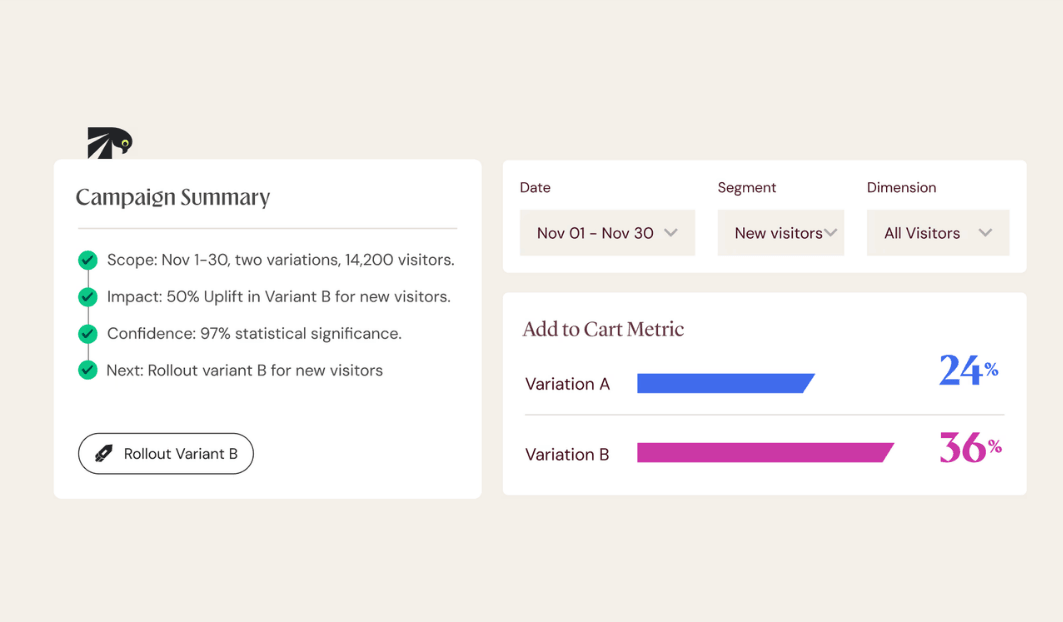Click the chevron next to All Visitors
This screenshot has height=622, width=1063.
[x=986, y=233]
